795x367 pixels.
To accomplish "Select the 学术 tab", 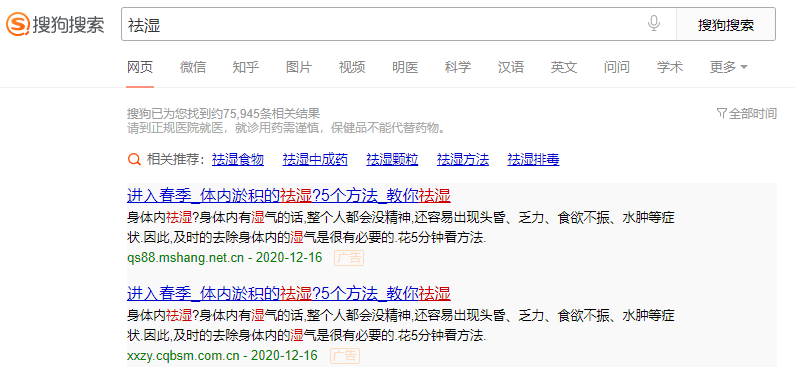I will 670,67.
